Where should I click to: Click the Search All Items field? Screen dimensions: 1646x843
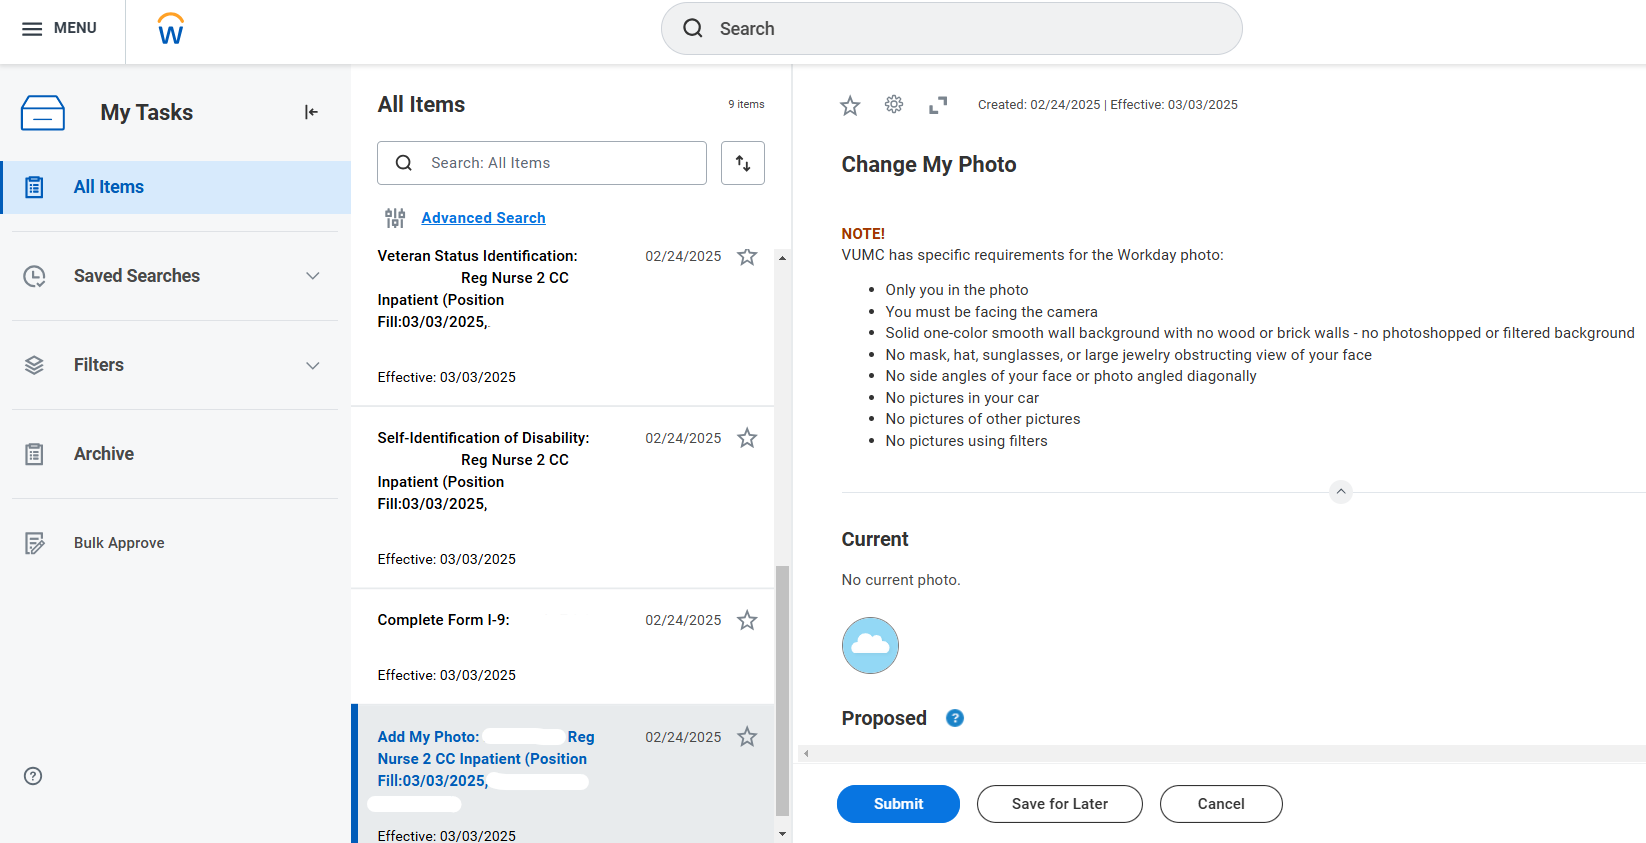click(x=555, y=163)
